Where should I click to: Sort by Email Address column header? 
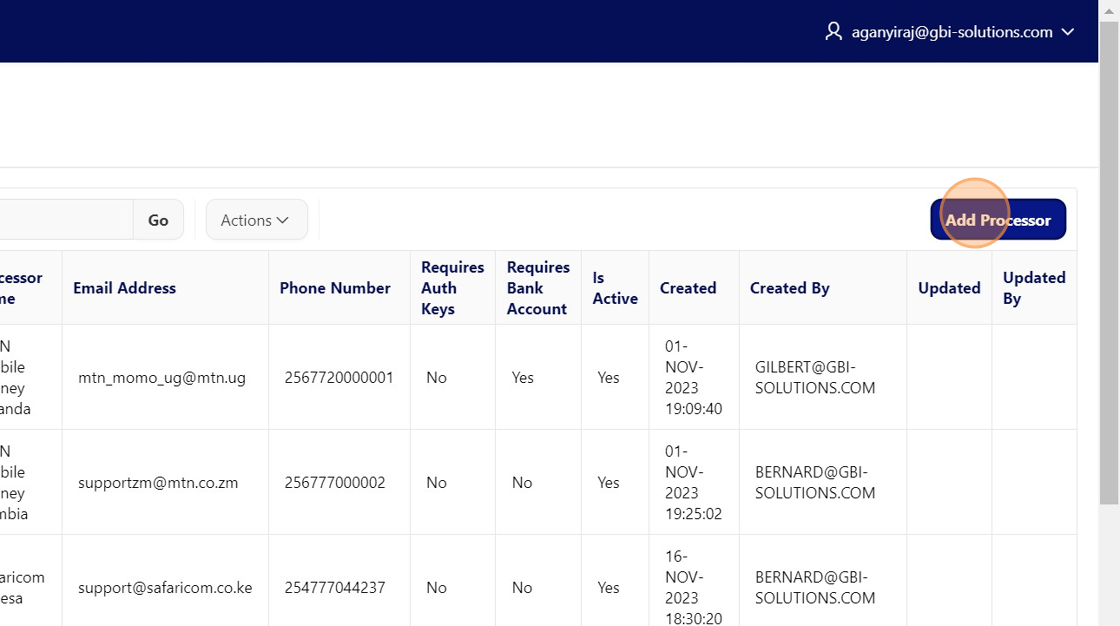[x=124, y=288]
